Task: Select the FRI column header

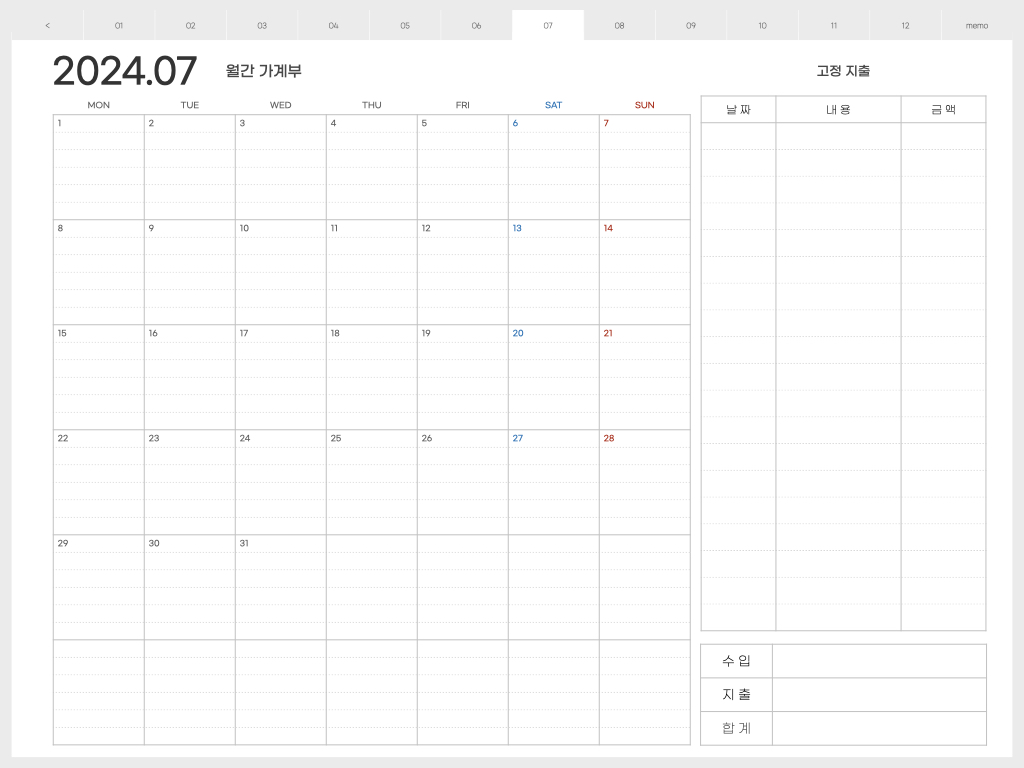Action: click(462, 105)
